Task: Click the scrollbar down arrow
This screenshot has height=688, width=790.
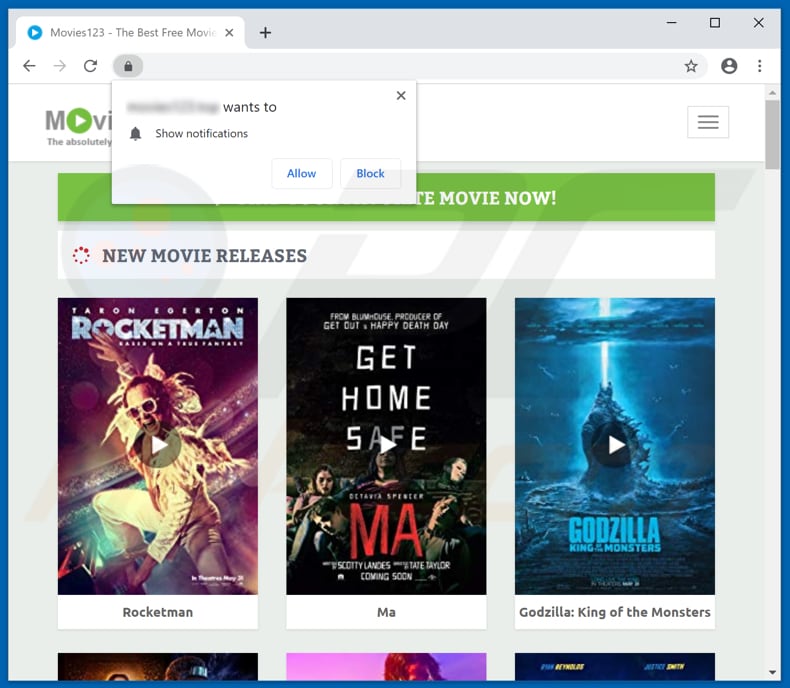Action: tap(772, 672)
